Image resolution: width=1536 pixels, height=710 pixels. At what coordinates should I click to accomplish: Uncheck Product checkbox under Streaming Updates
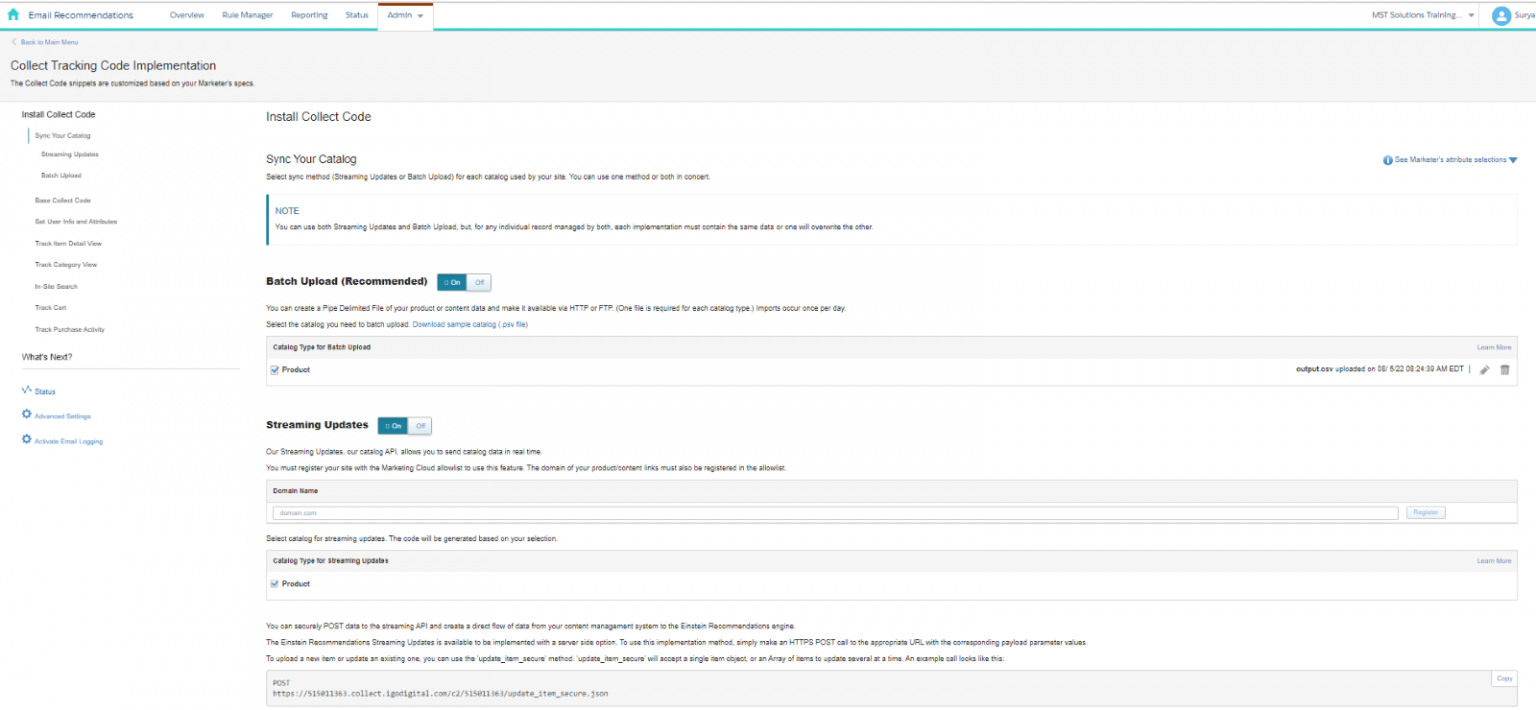point(275,584)
